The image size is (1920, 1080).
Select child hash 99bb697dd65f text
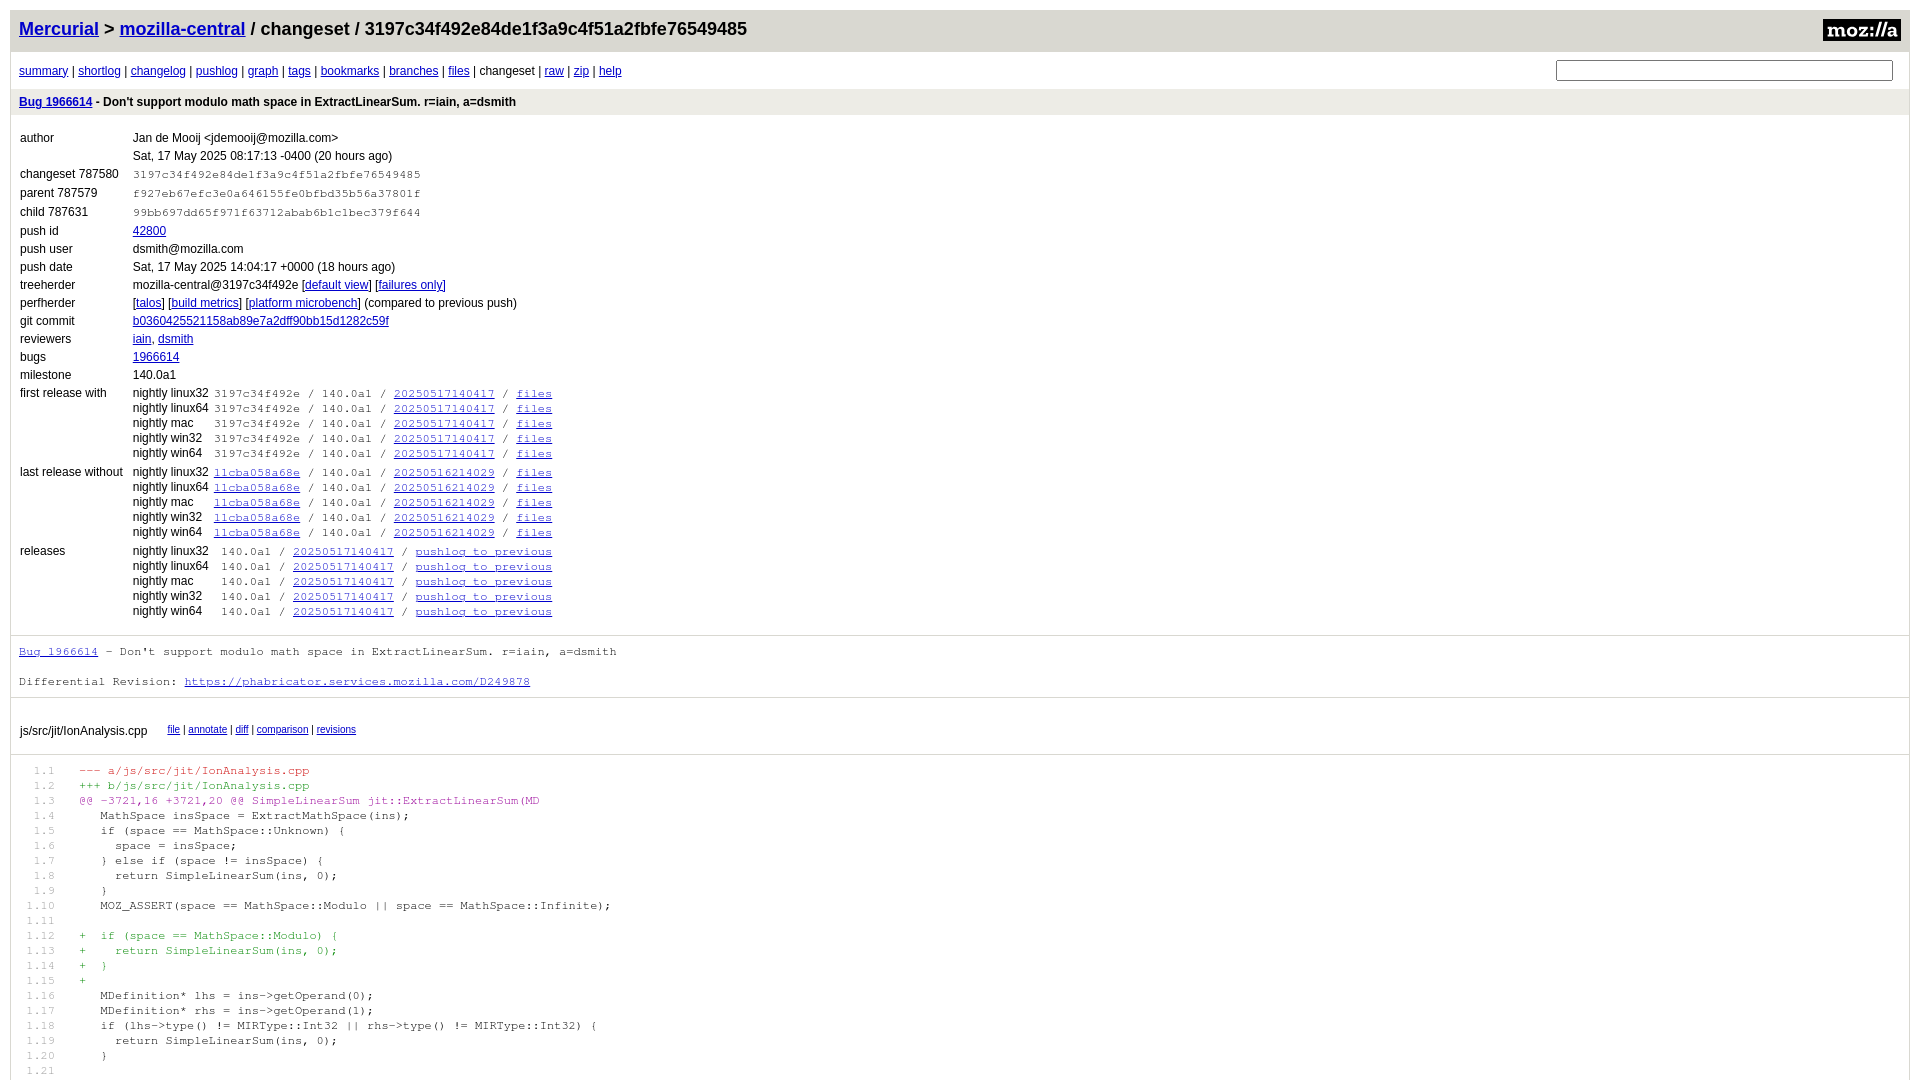point(277,213)
